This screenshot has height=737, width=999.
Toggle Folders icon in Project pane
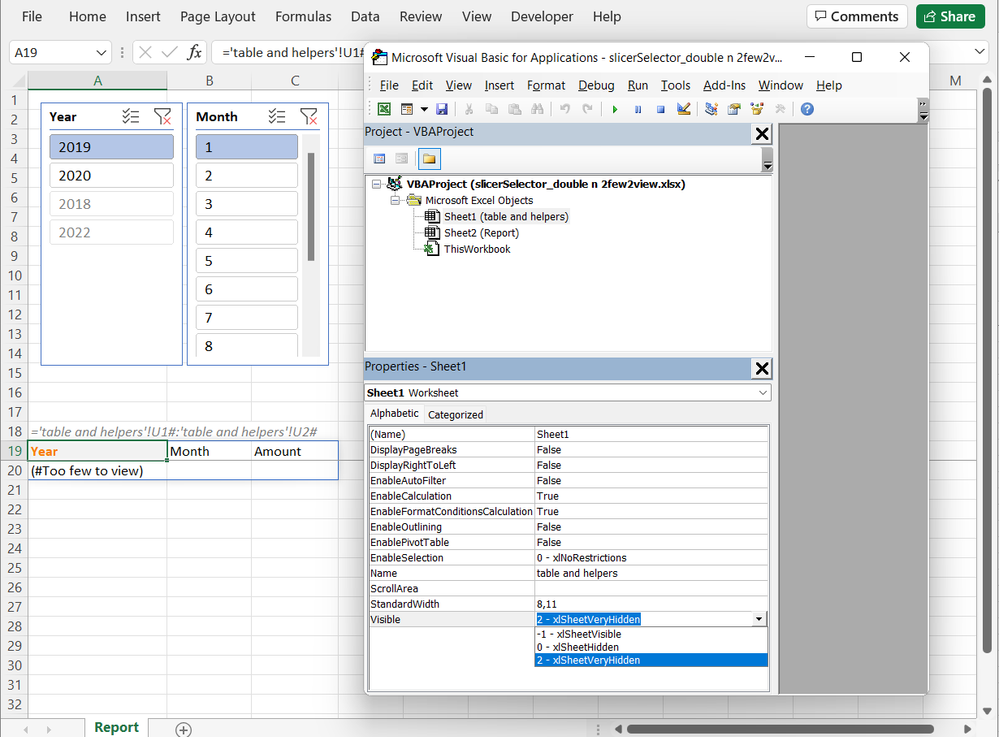click(429, 159)
